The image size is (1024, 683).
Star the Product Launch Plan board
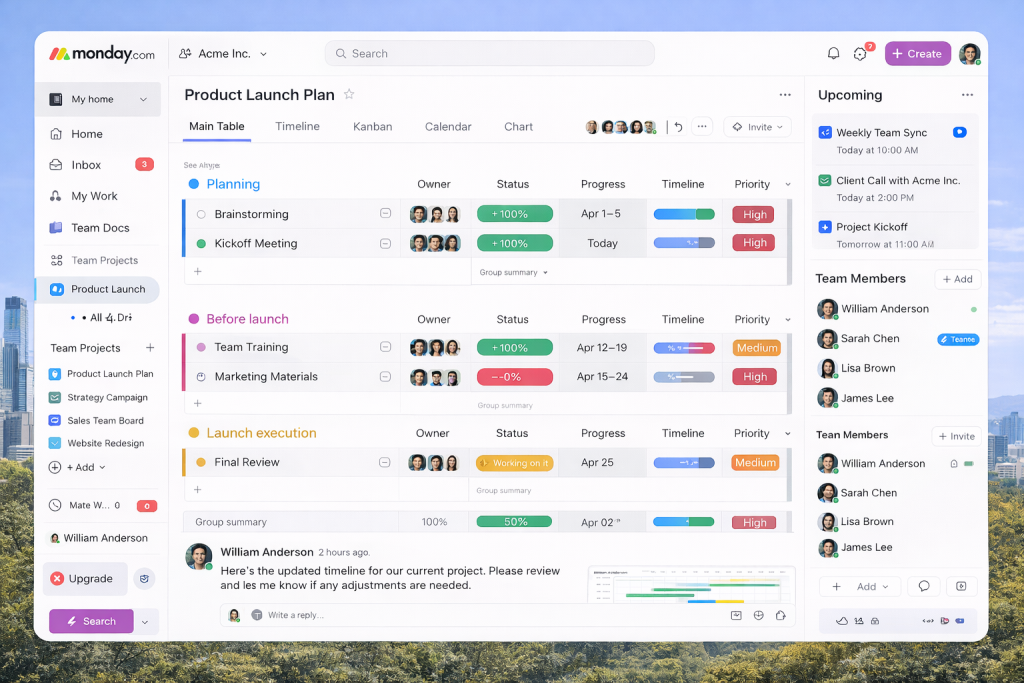(349, 94)
